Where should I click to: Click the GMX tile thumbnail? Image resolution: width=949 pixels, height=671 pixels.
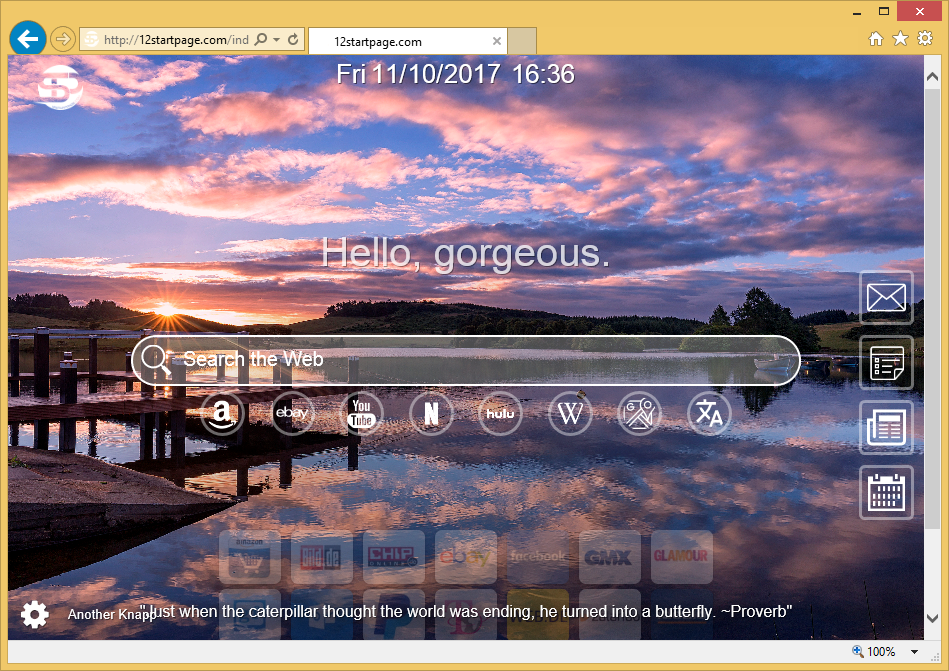click(x=609, y=557)
